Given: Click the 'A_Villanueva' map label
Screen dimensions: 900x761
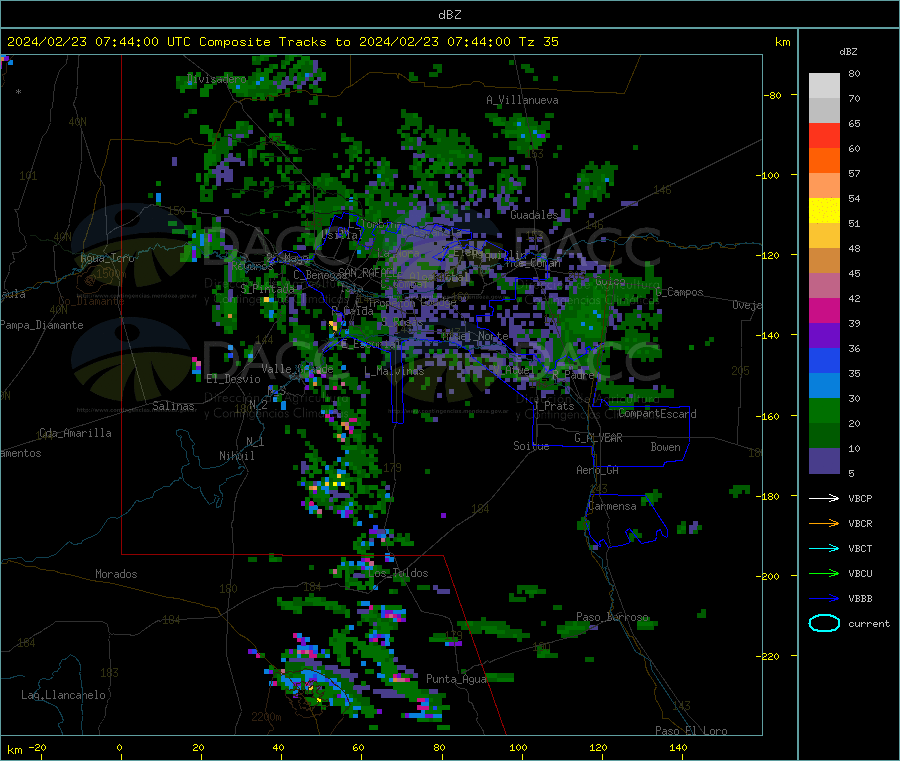Looking at the screenshot, I should click(522, 100).
